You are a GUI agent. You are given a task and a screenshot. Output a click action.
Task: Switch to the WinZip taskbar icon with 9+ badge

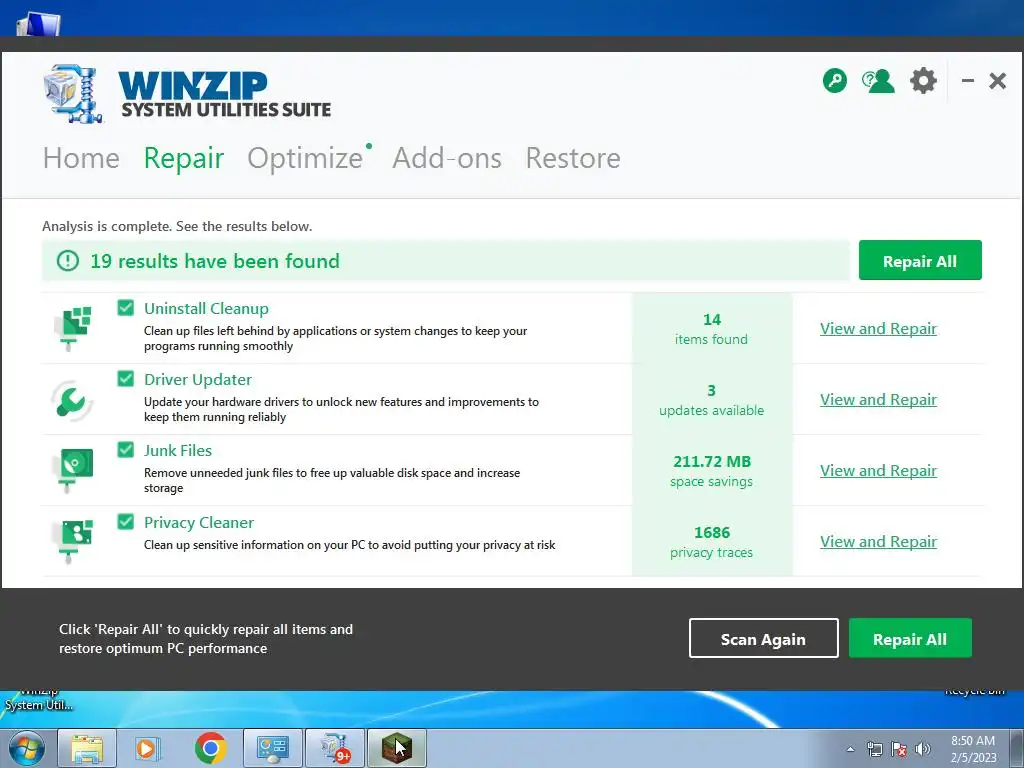pos(334,748)
